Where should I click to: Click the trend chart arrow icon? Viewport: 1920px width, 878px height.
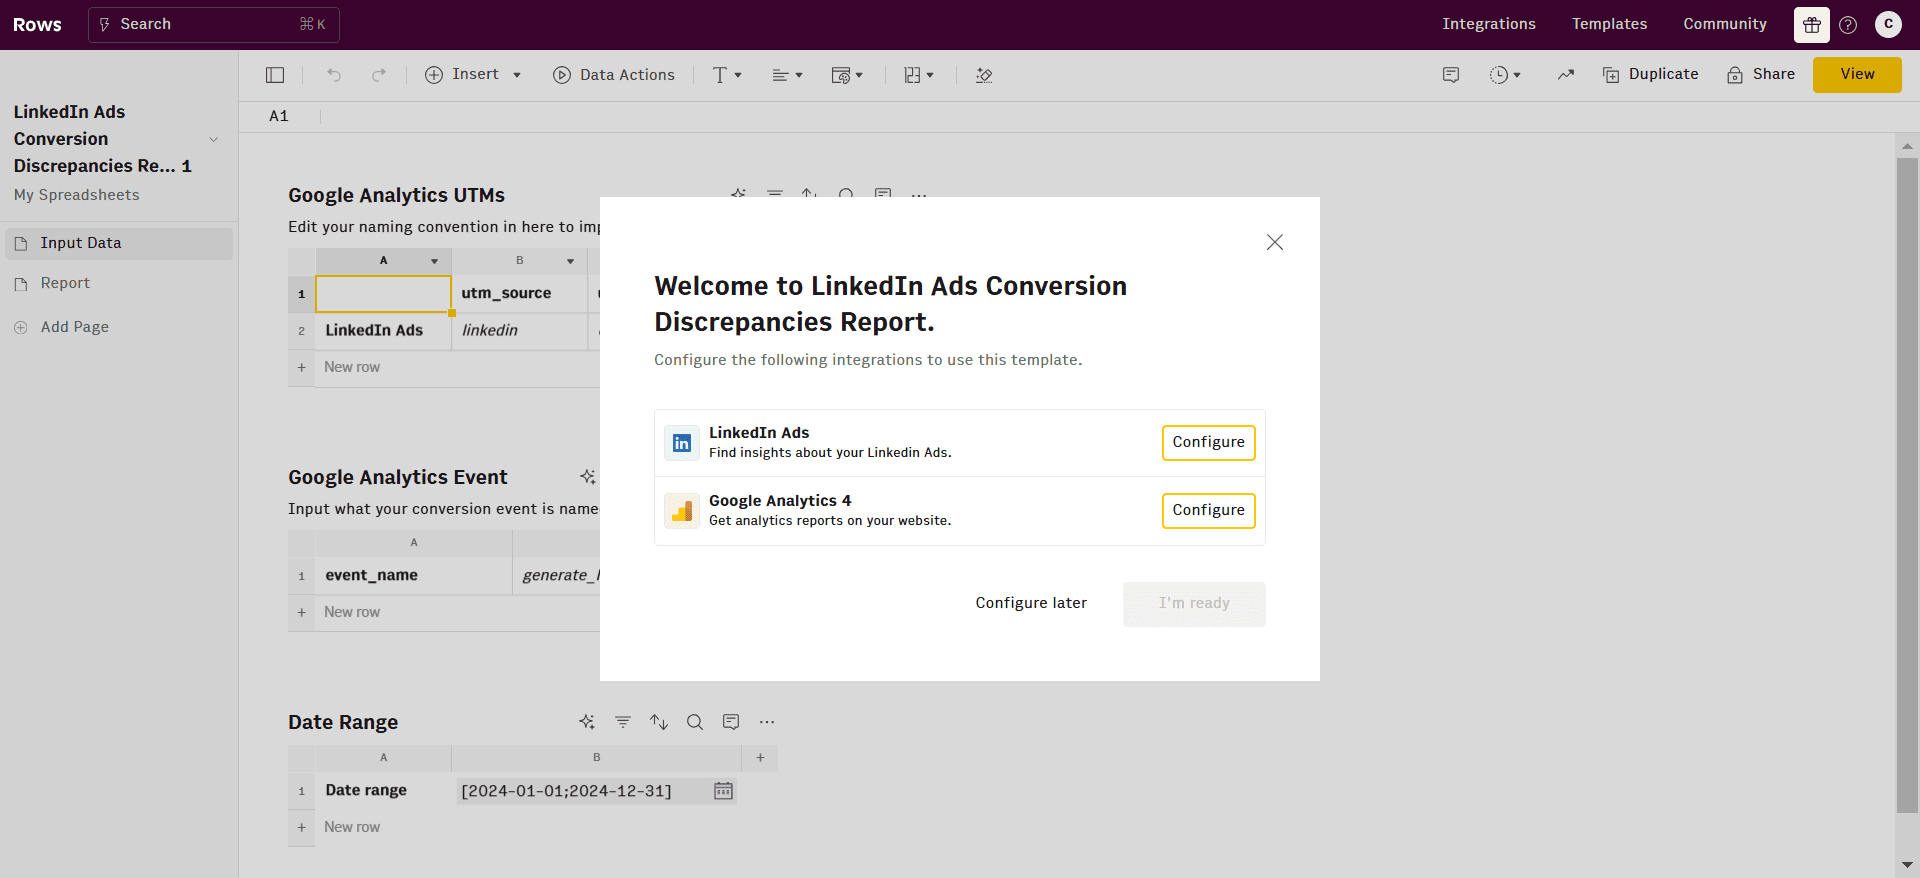tap(1566, 75)
